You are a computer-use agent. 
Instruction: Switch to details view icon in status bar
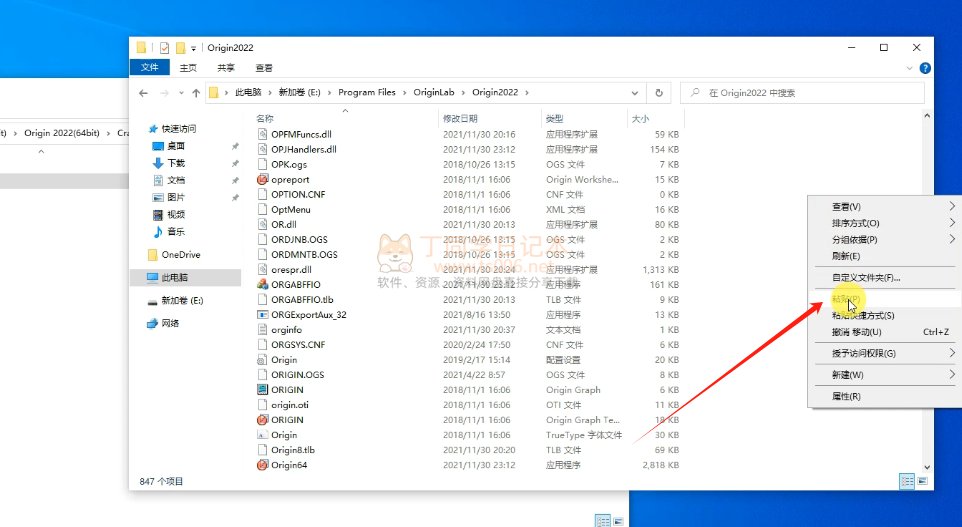point(907,482)
